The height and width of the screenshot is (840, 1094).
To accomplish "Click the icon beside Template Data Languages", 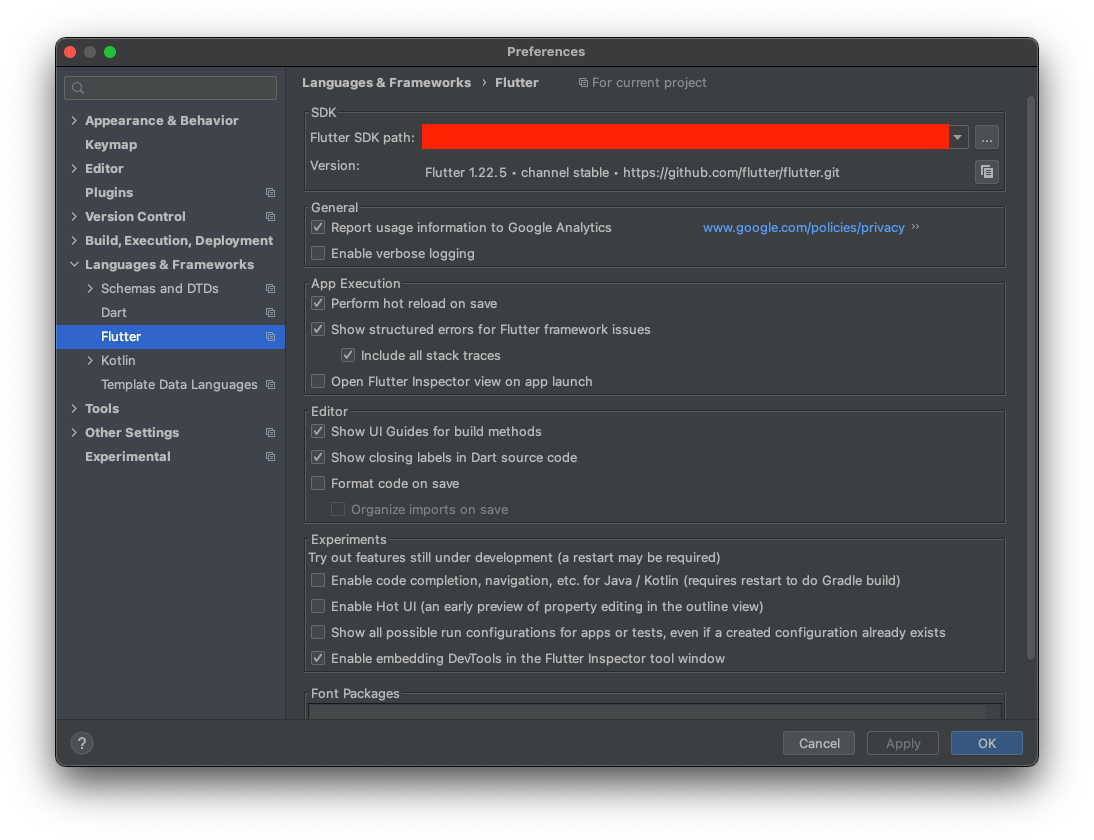I will pyautogui.click(x=270, y=384).
